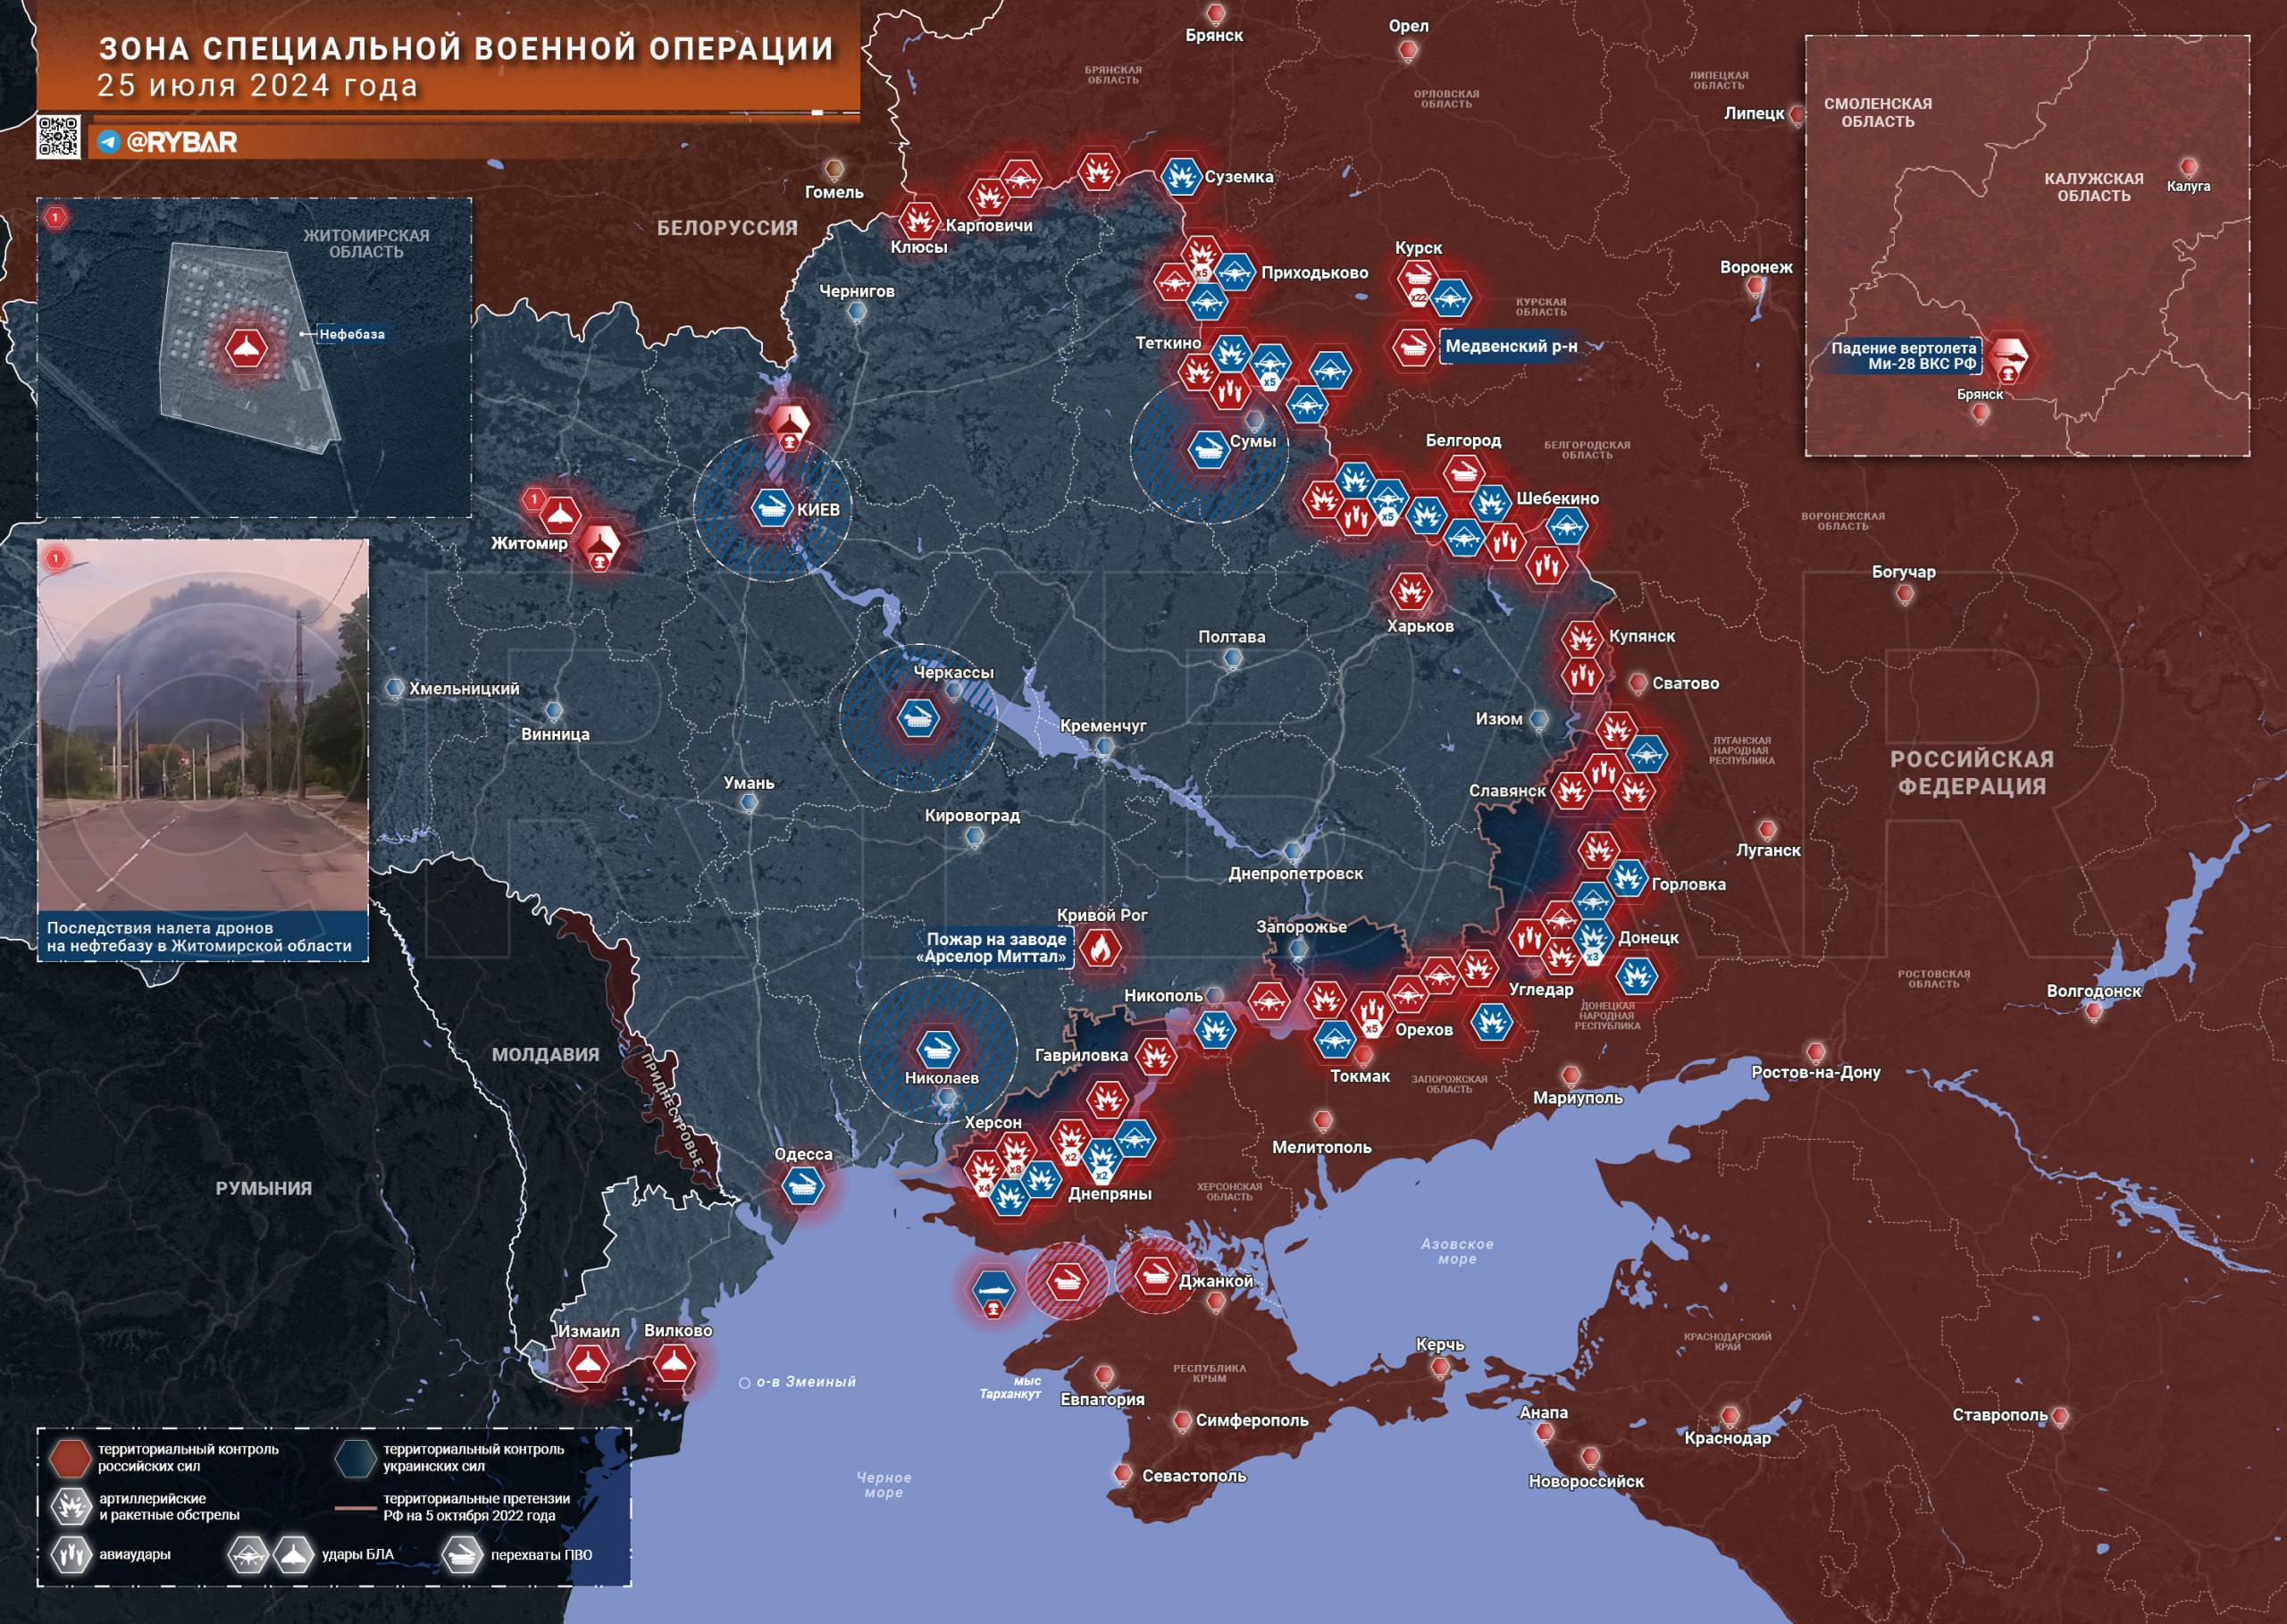Click the red drone icon on Нефтебаза inset

pos(246,348)
